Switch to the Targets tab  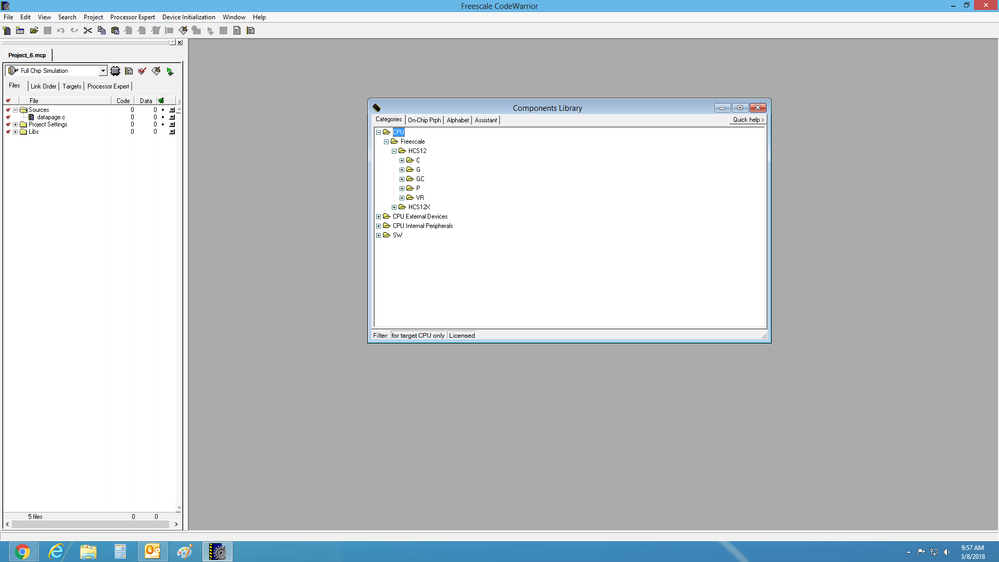71,86
